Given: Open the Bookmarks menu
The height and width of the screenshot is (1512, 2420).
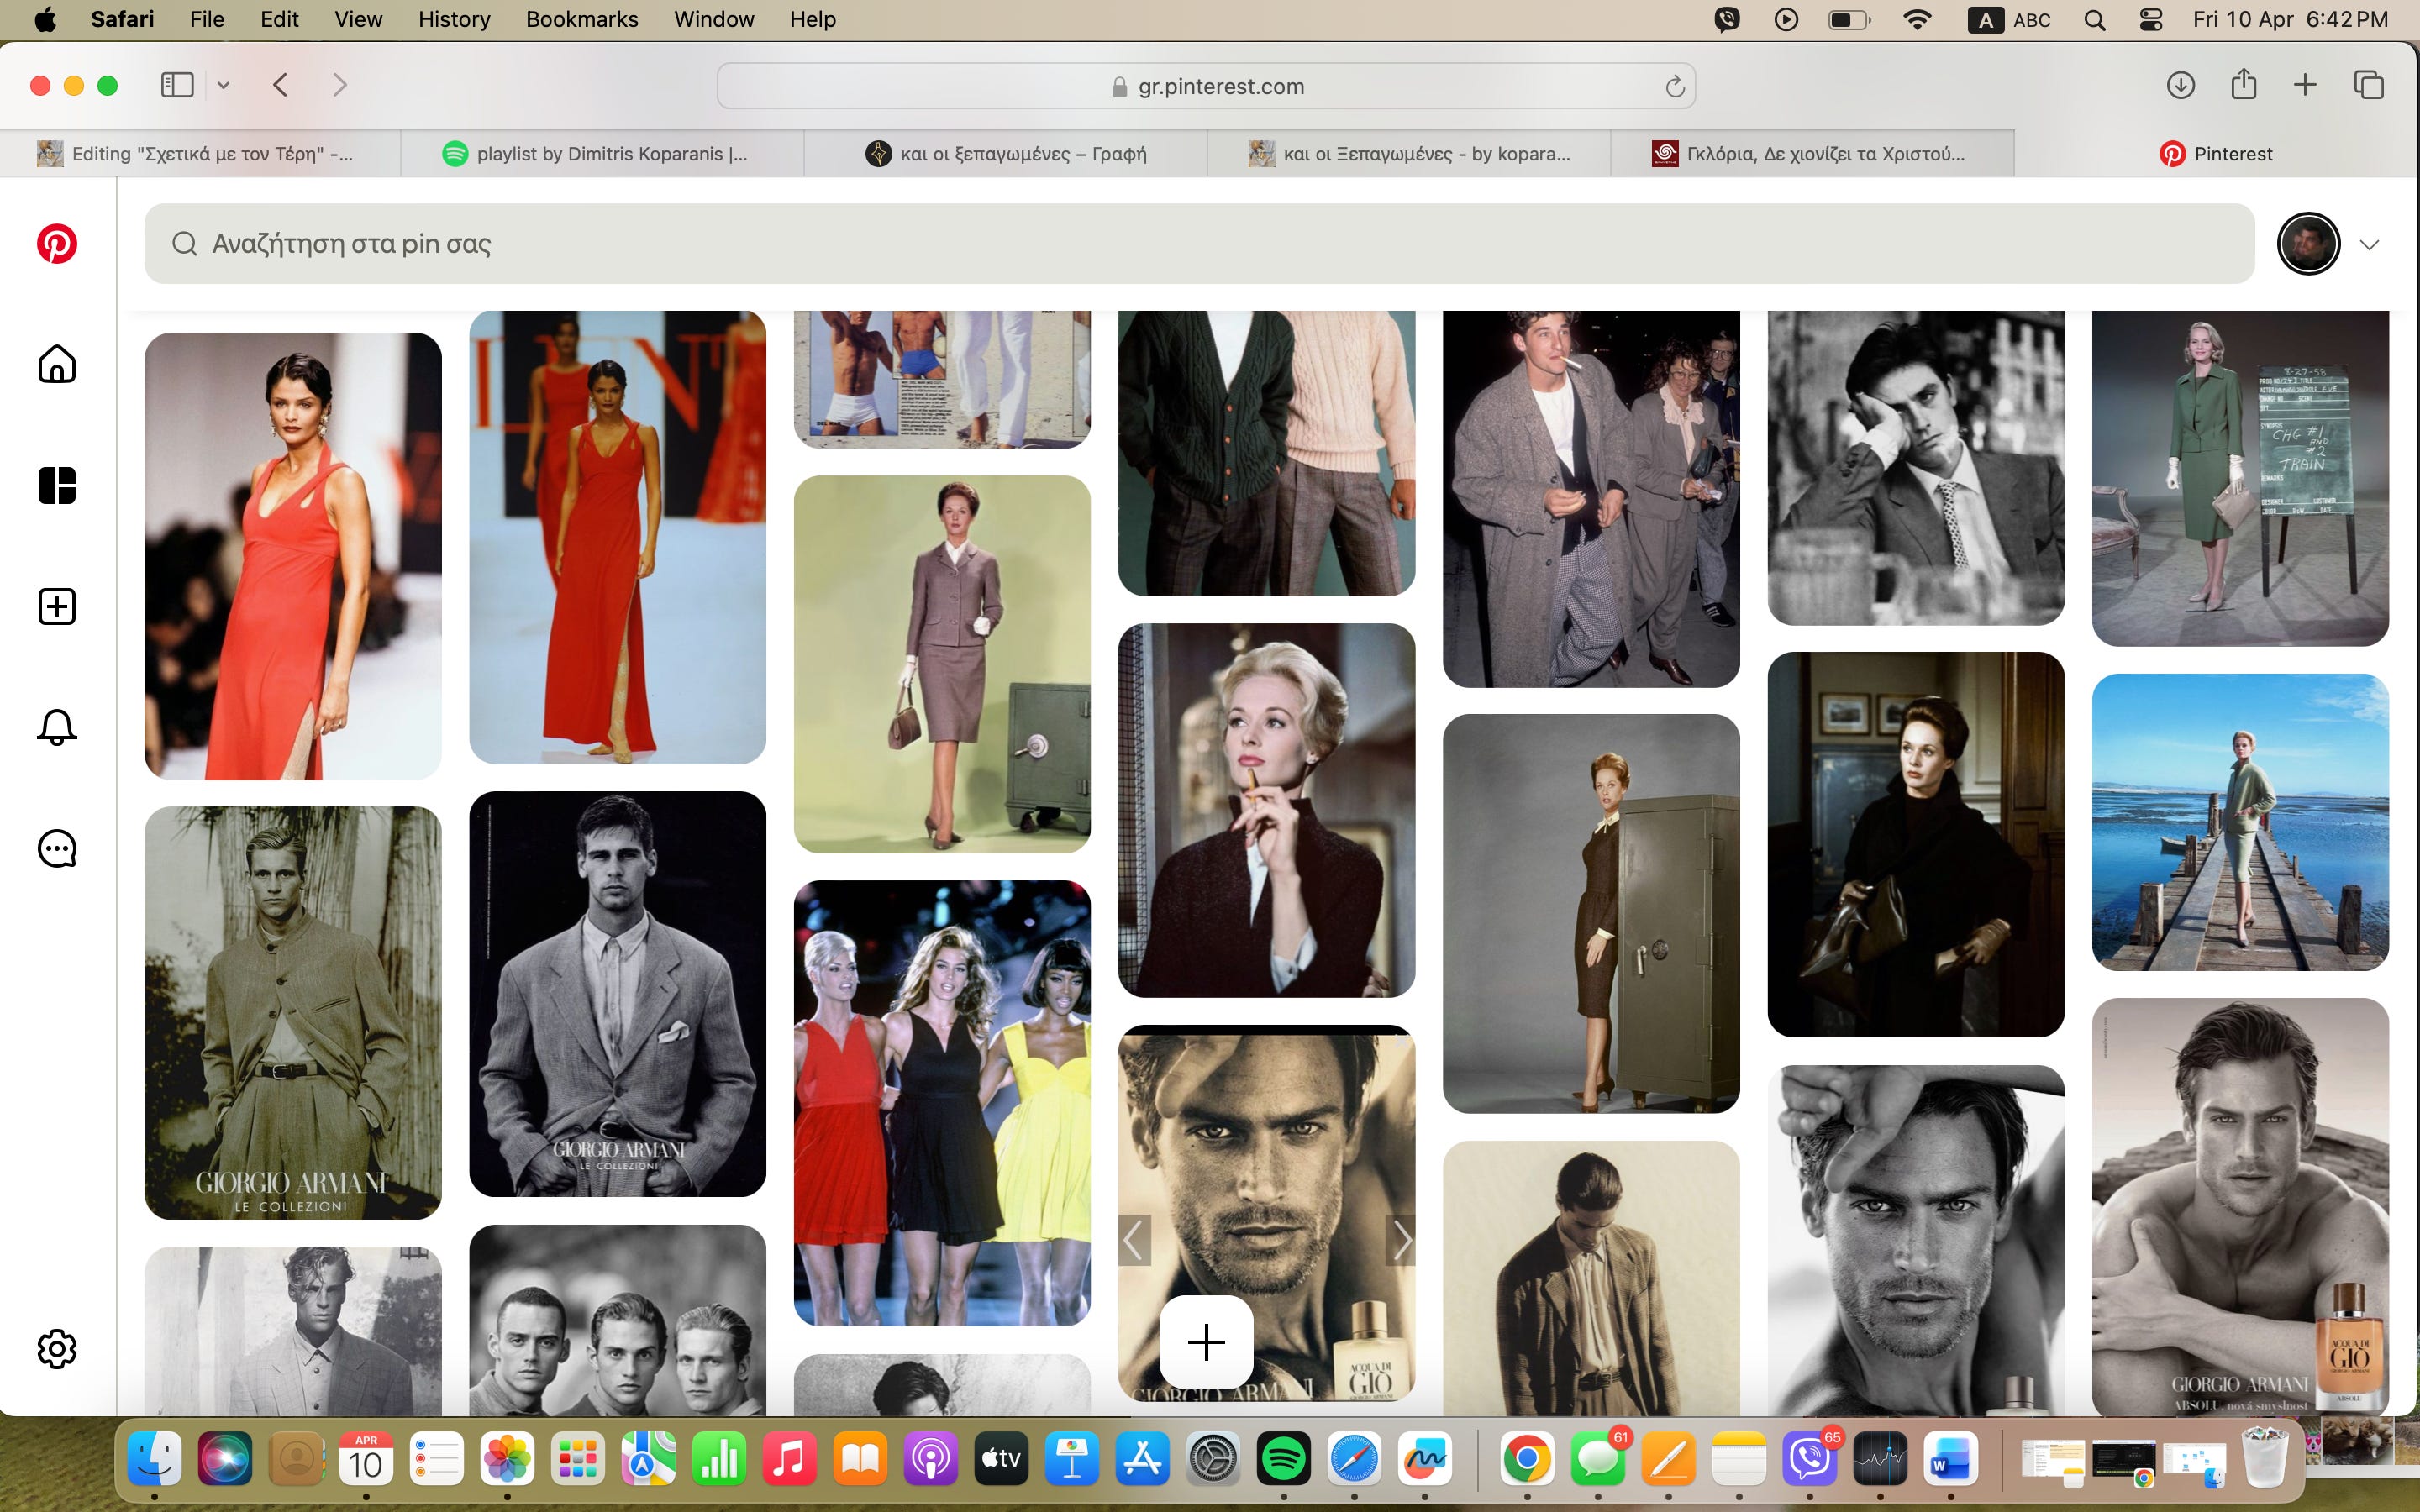Looking at the screenshot, I should (581, 20).
